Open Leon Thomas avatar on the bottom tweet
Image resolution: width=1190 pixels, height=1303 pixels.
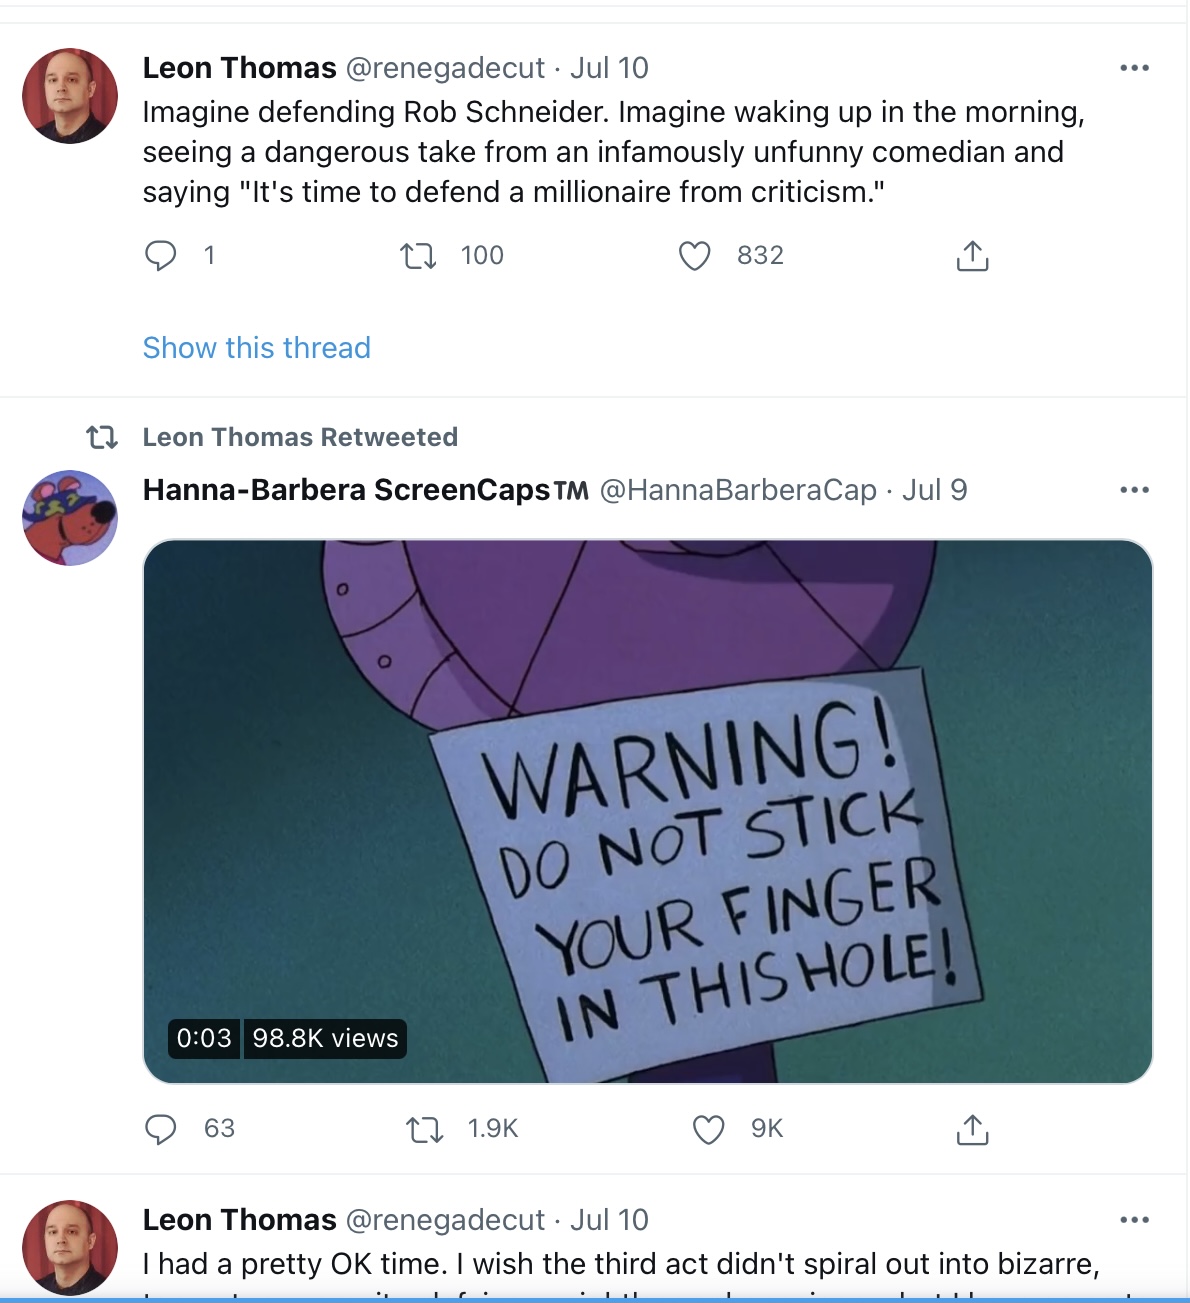pyautogui.click(x=70, y=1248)
